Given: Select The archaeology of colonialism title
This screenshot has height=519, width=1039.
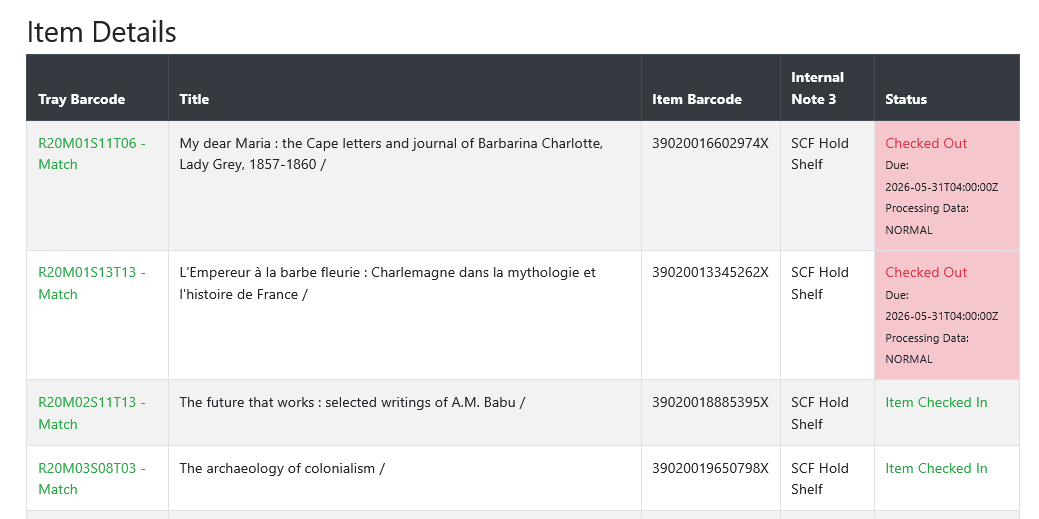Looking at the screenshot, I should 282,468.
